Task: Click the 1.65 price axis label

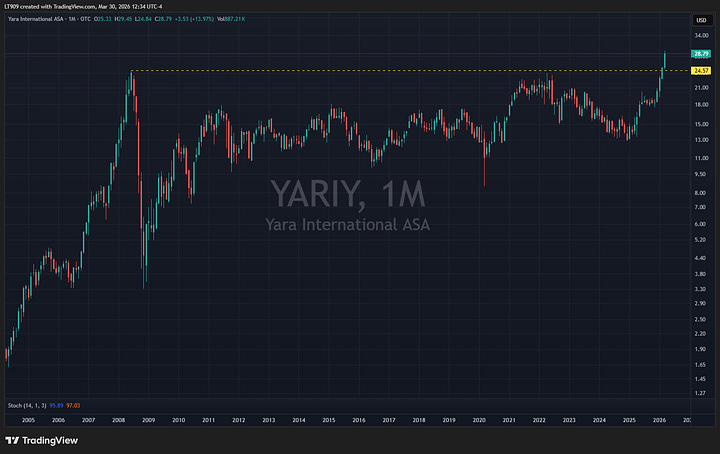Action: point(700,365)
